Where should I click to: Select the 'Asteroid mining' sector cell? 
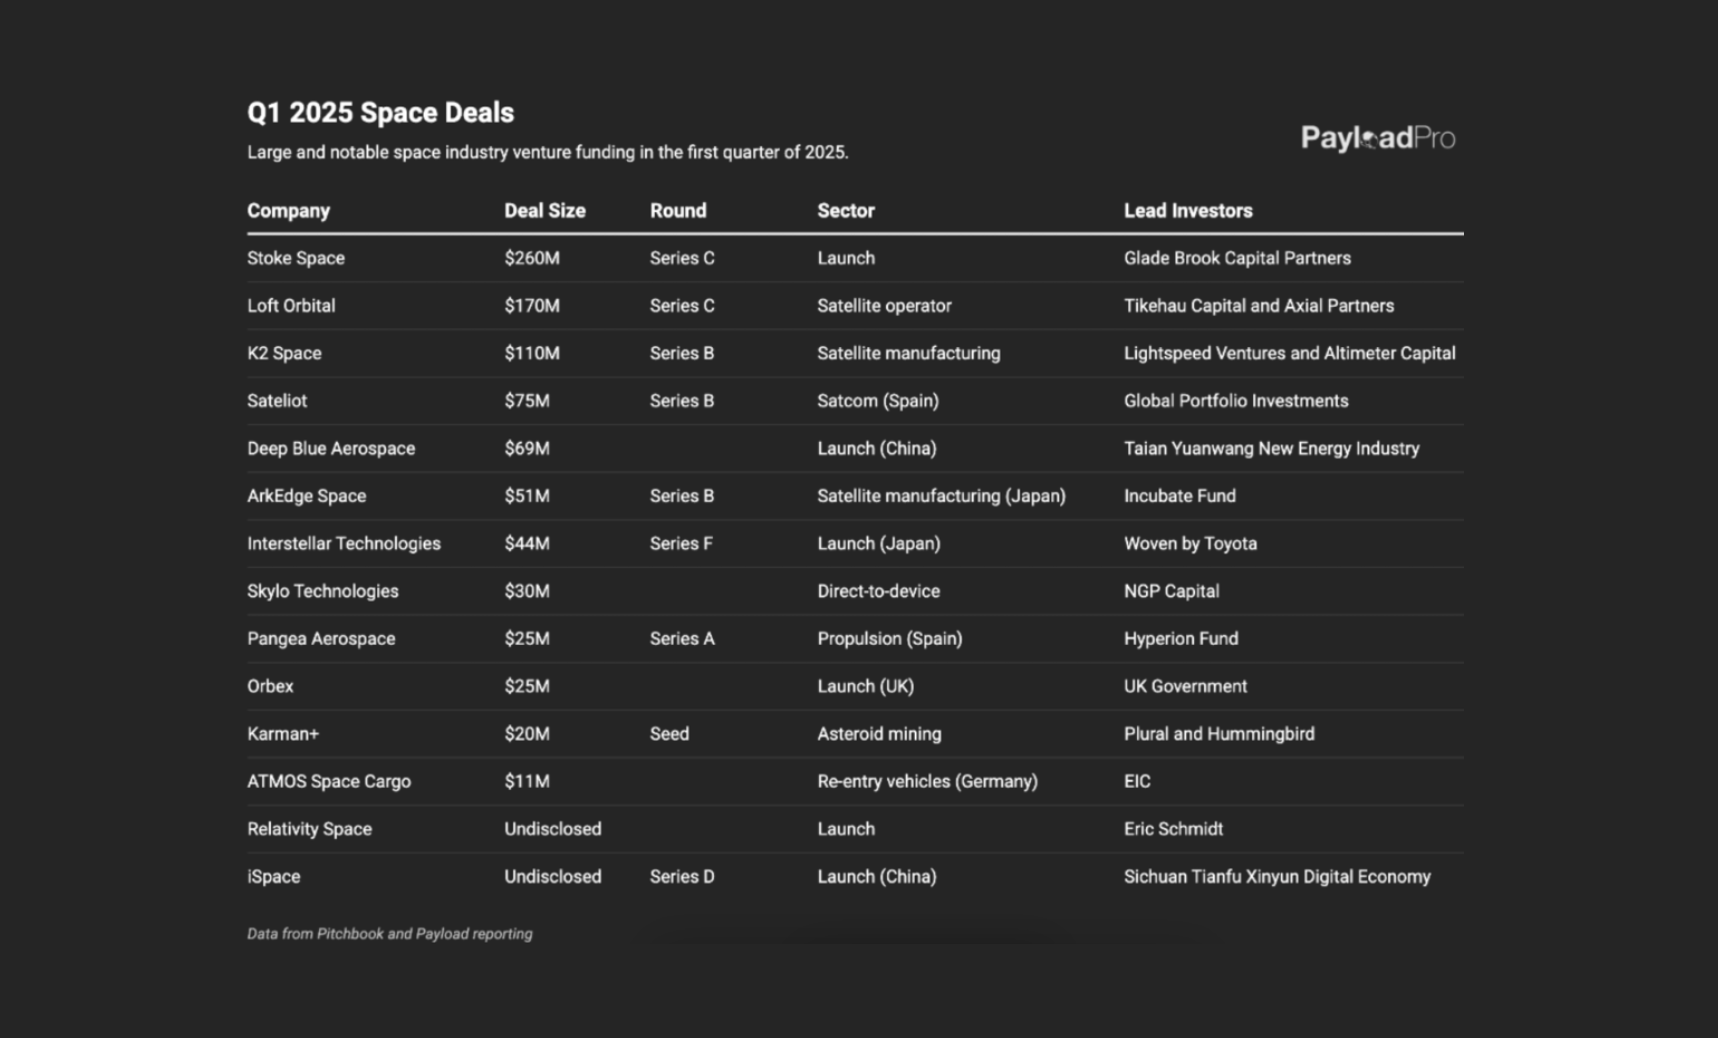(x=879, y=734)
